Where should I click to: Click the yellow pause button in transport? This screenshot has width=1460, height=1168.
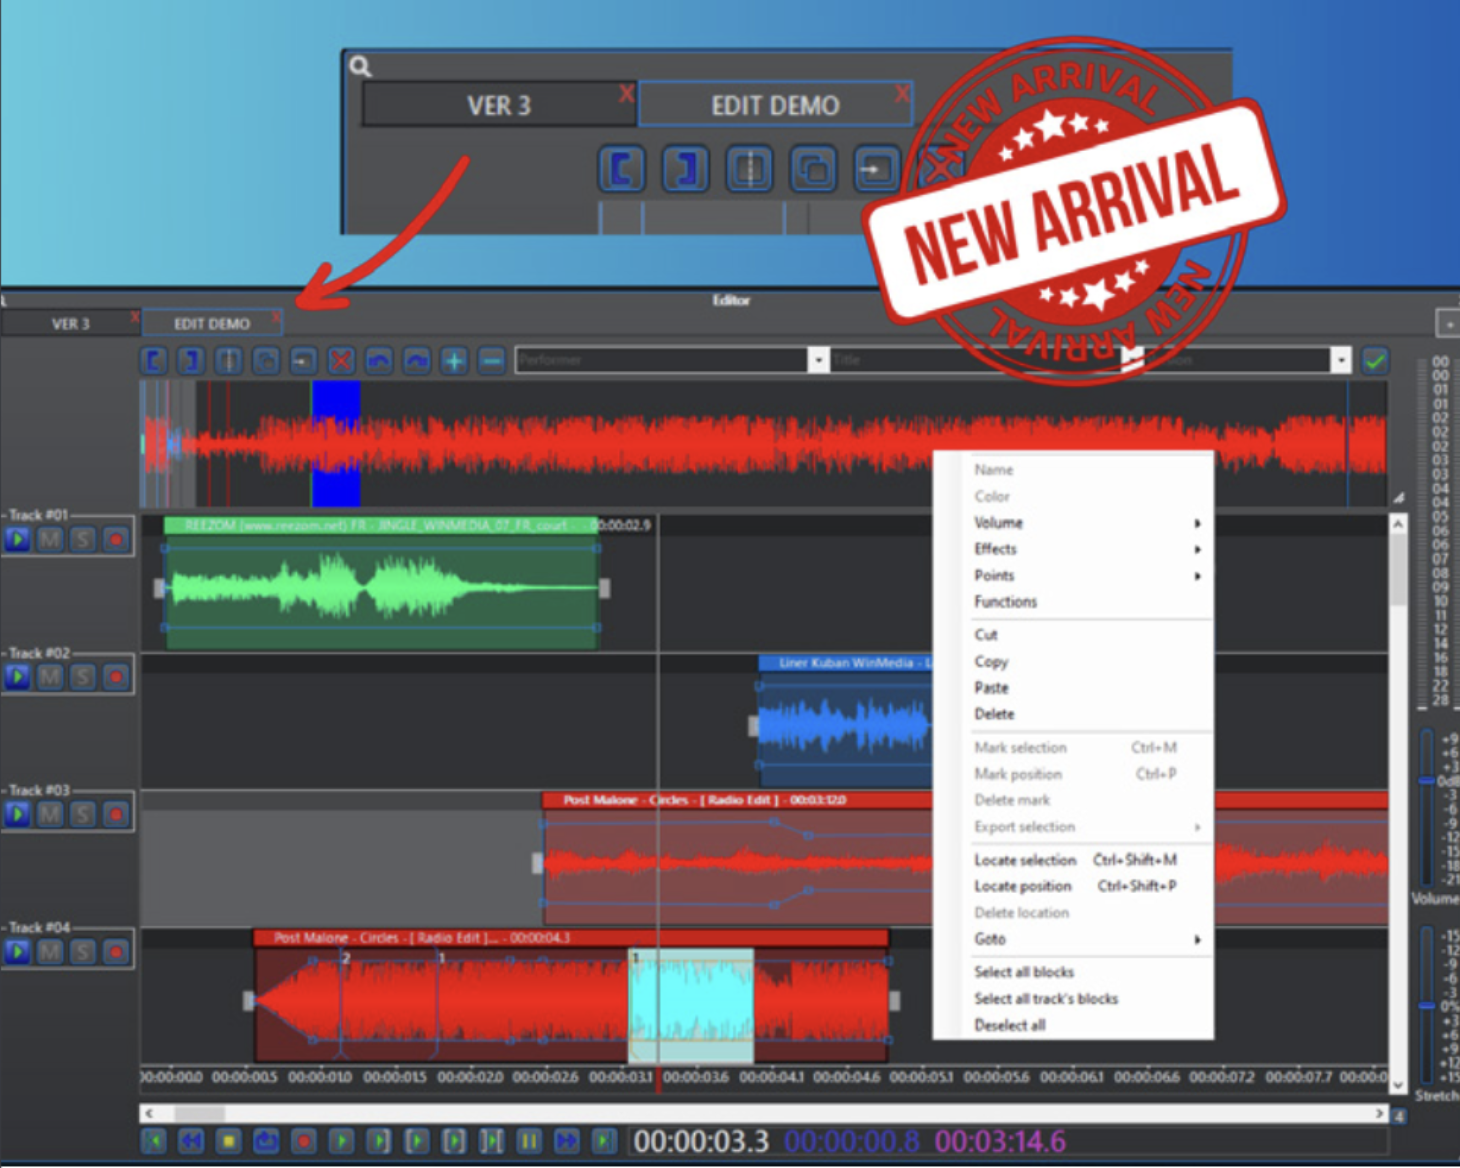click(x=529, y=1141)
